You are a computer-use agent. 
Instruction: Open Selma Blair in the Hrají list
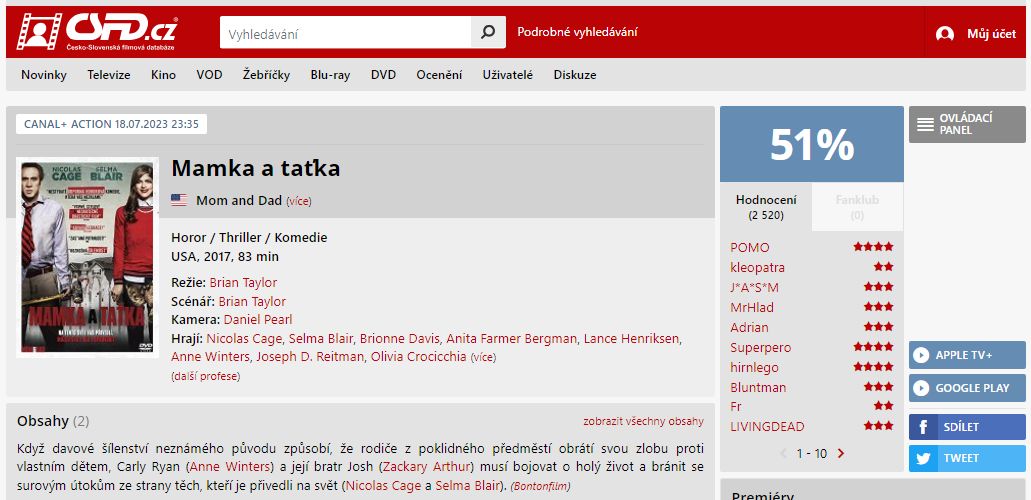321,339
